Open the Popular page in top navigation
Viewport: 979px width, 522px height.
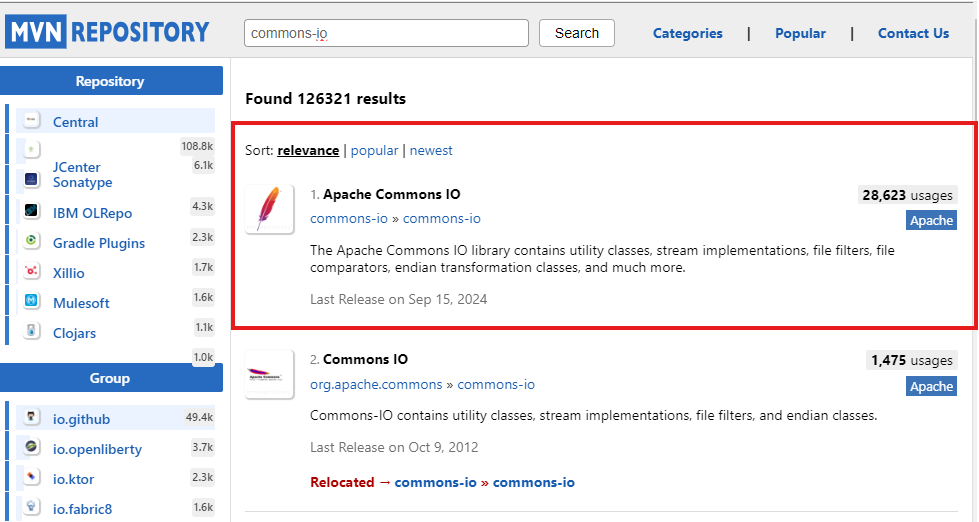800,33
